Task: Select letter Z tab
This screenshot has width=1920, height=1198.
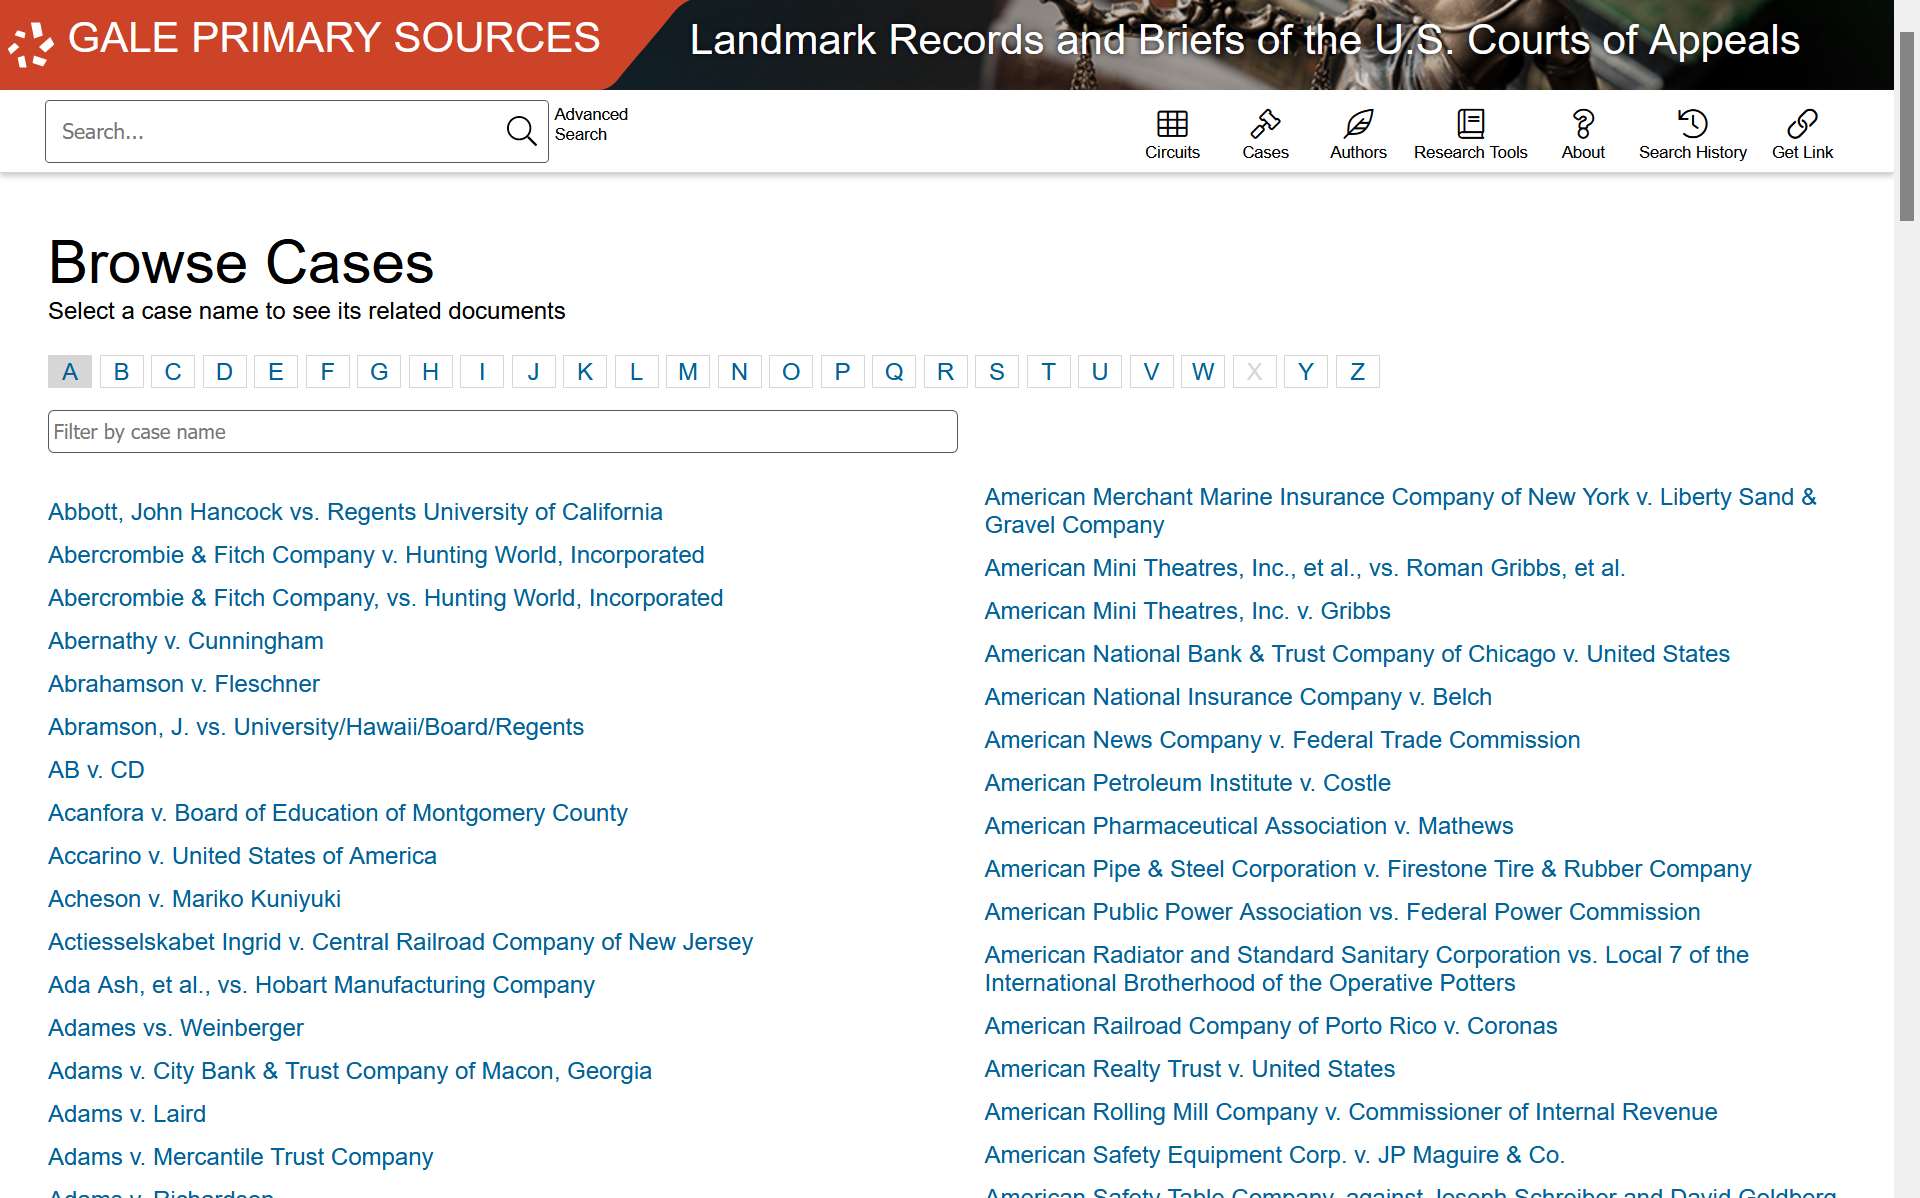Action: [x=1357, y=372]
